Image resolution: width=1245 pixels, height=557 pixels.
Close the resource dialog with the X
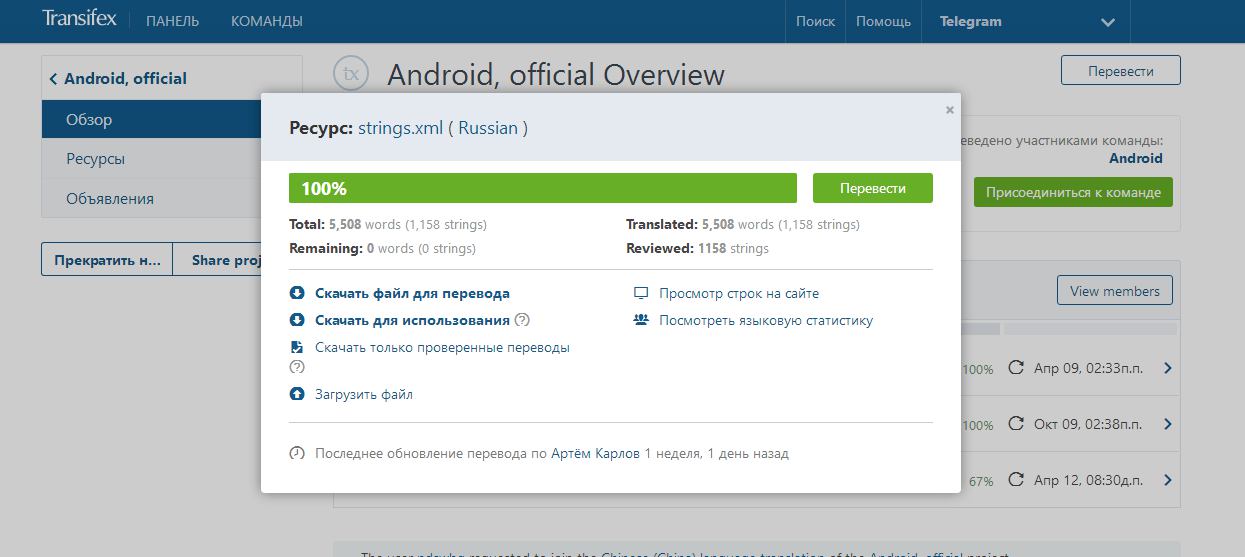tap(950, 110)
